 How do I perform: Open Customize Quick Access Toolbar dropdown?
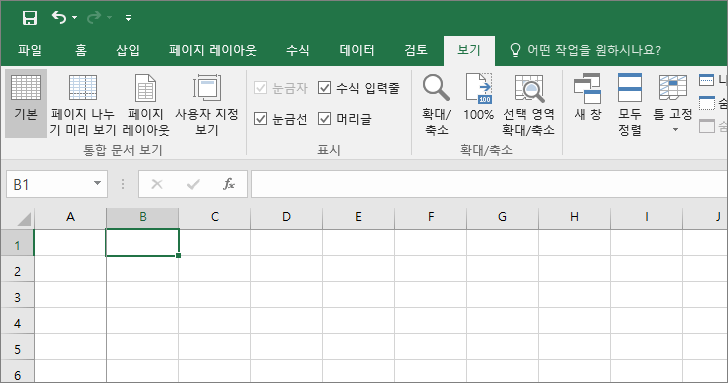(x=129, y=18)
